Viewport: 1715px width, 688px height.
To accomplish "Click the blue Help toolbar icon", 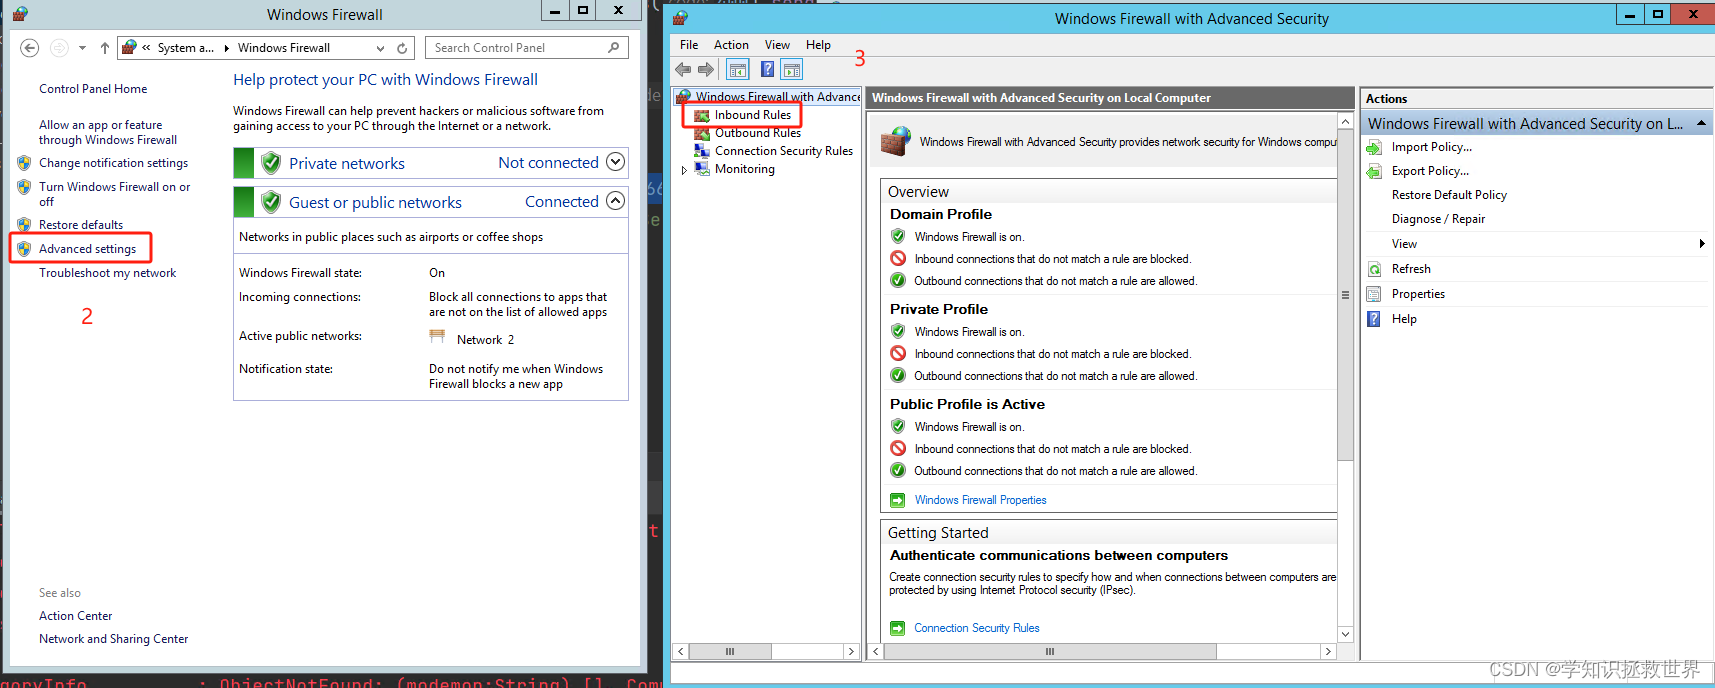I will (x=767, y=69).
